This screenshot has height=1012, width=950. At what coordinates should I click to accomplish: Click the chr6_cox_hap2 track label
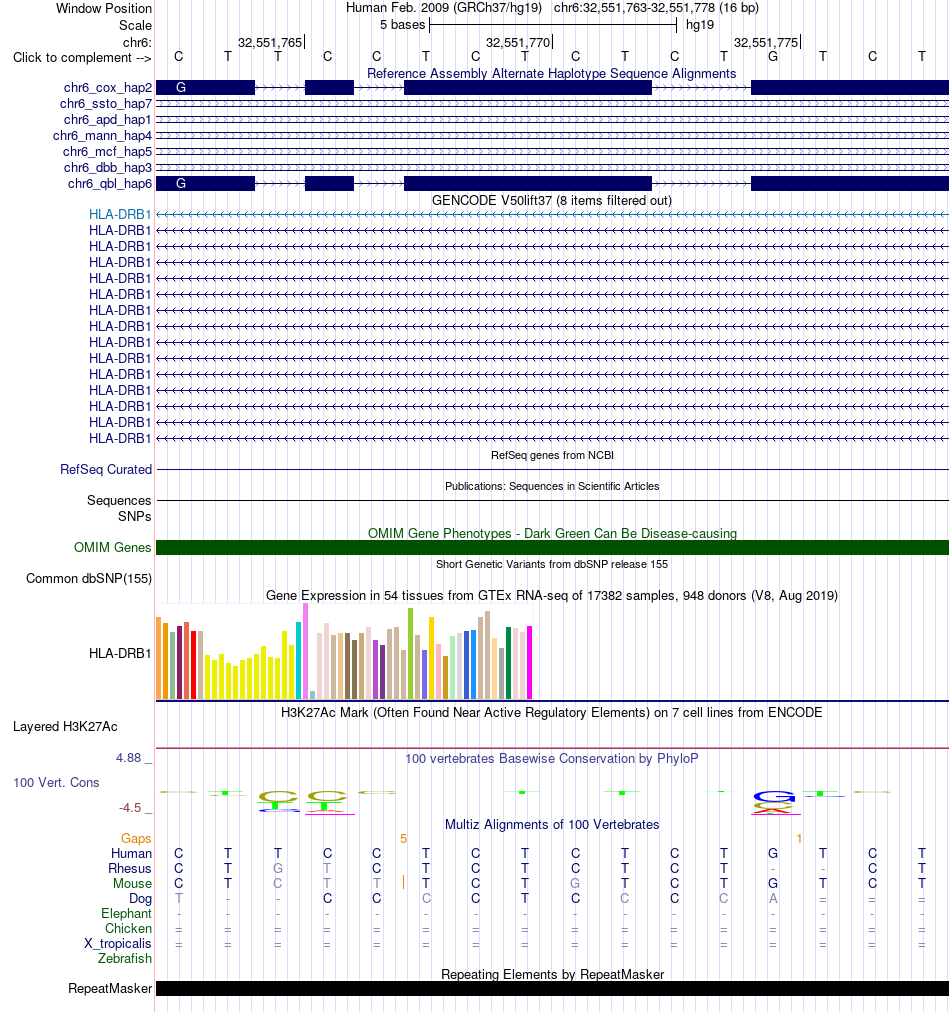pos(108,88)
